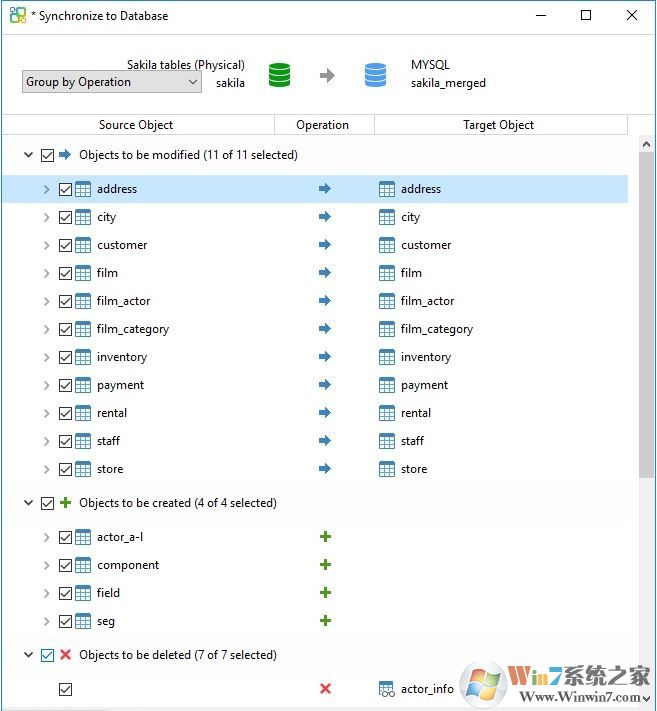Click the vertical scrollbar thumb
Image resolution: width=657 pixels, height=711 pixels.
[647, 315]
